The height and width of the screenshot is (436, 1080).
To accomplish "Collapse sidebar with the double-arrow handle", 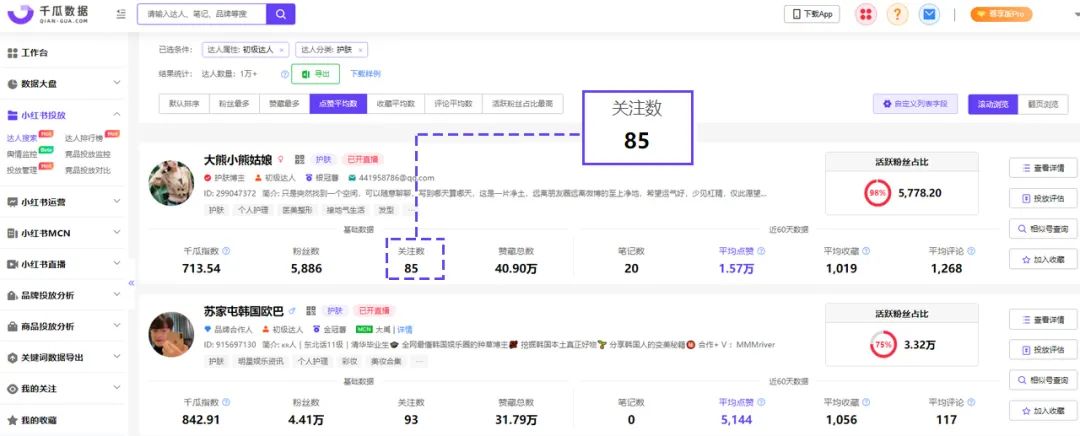I will (x=132, y=283).
